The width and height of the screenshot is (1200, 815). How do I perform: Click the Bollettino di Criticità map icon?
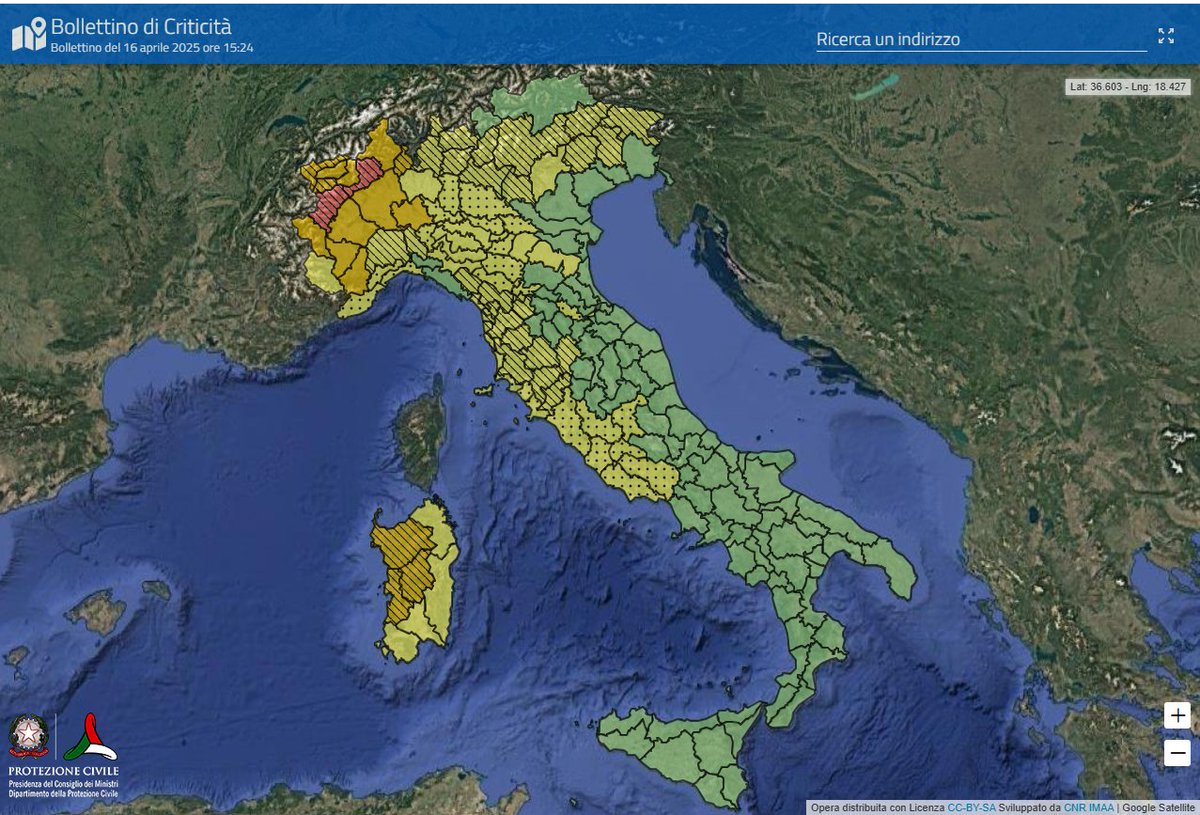tap(29, 34)
